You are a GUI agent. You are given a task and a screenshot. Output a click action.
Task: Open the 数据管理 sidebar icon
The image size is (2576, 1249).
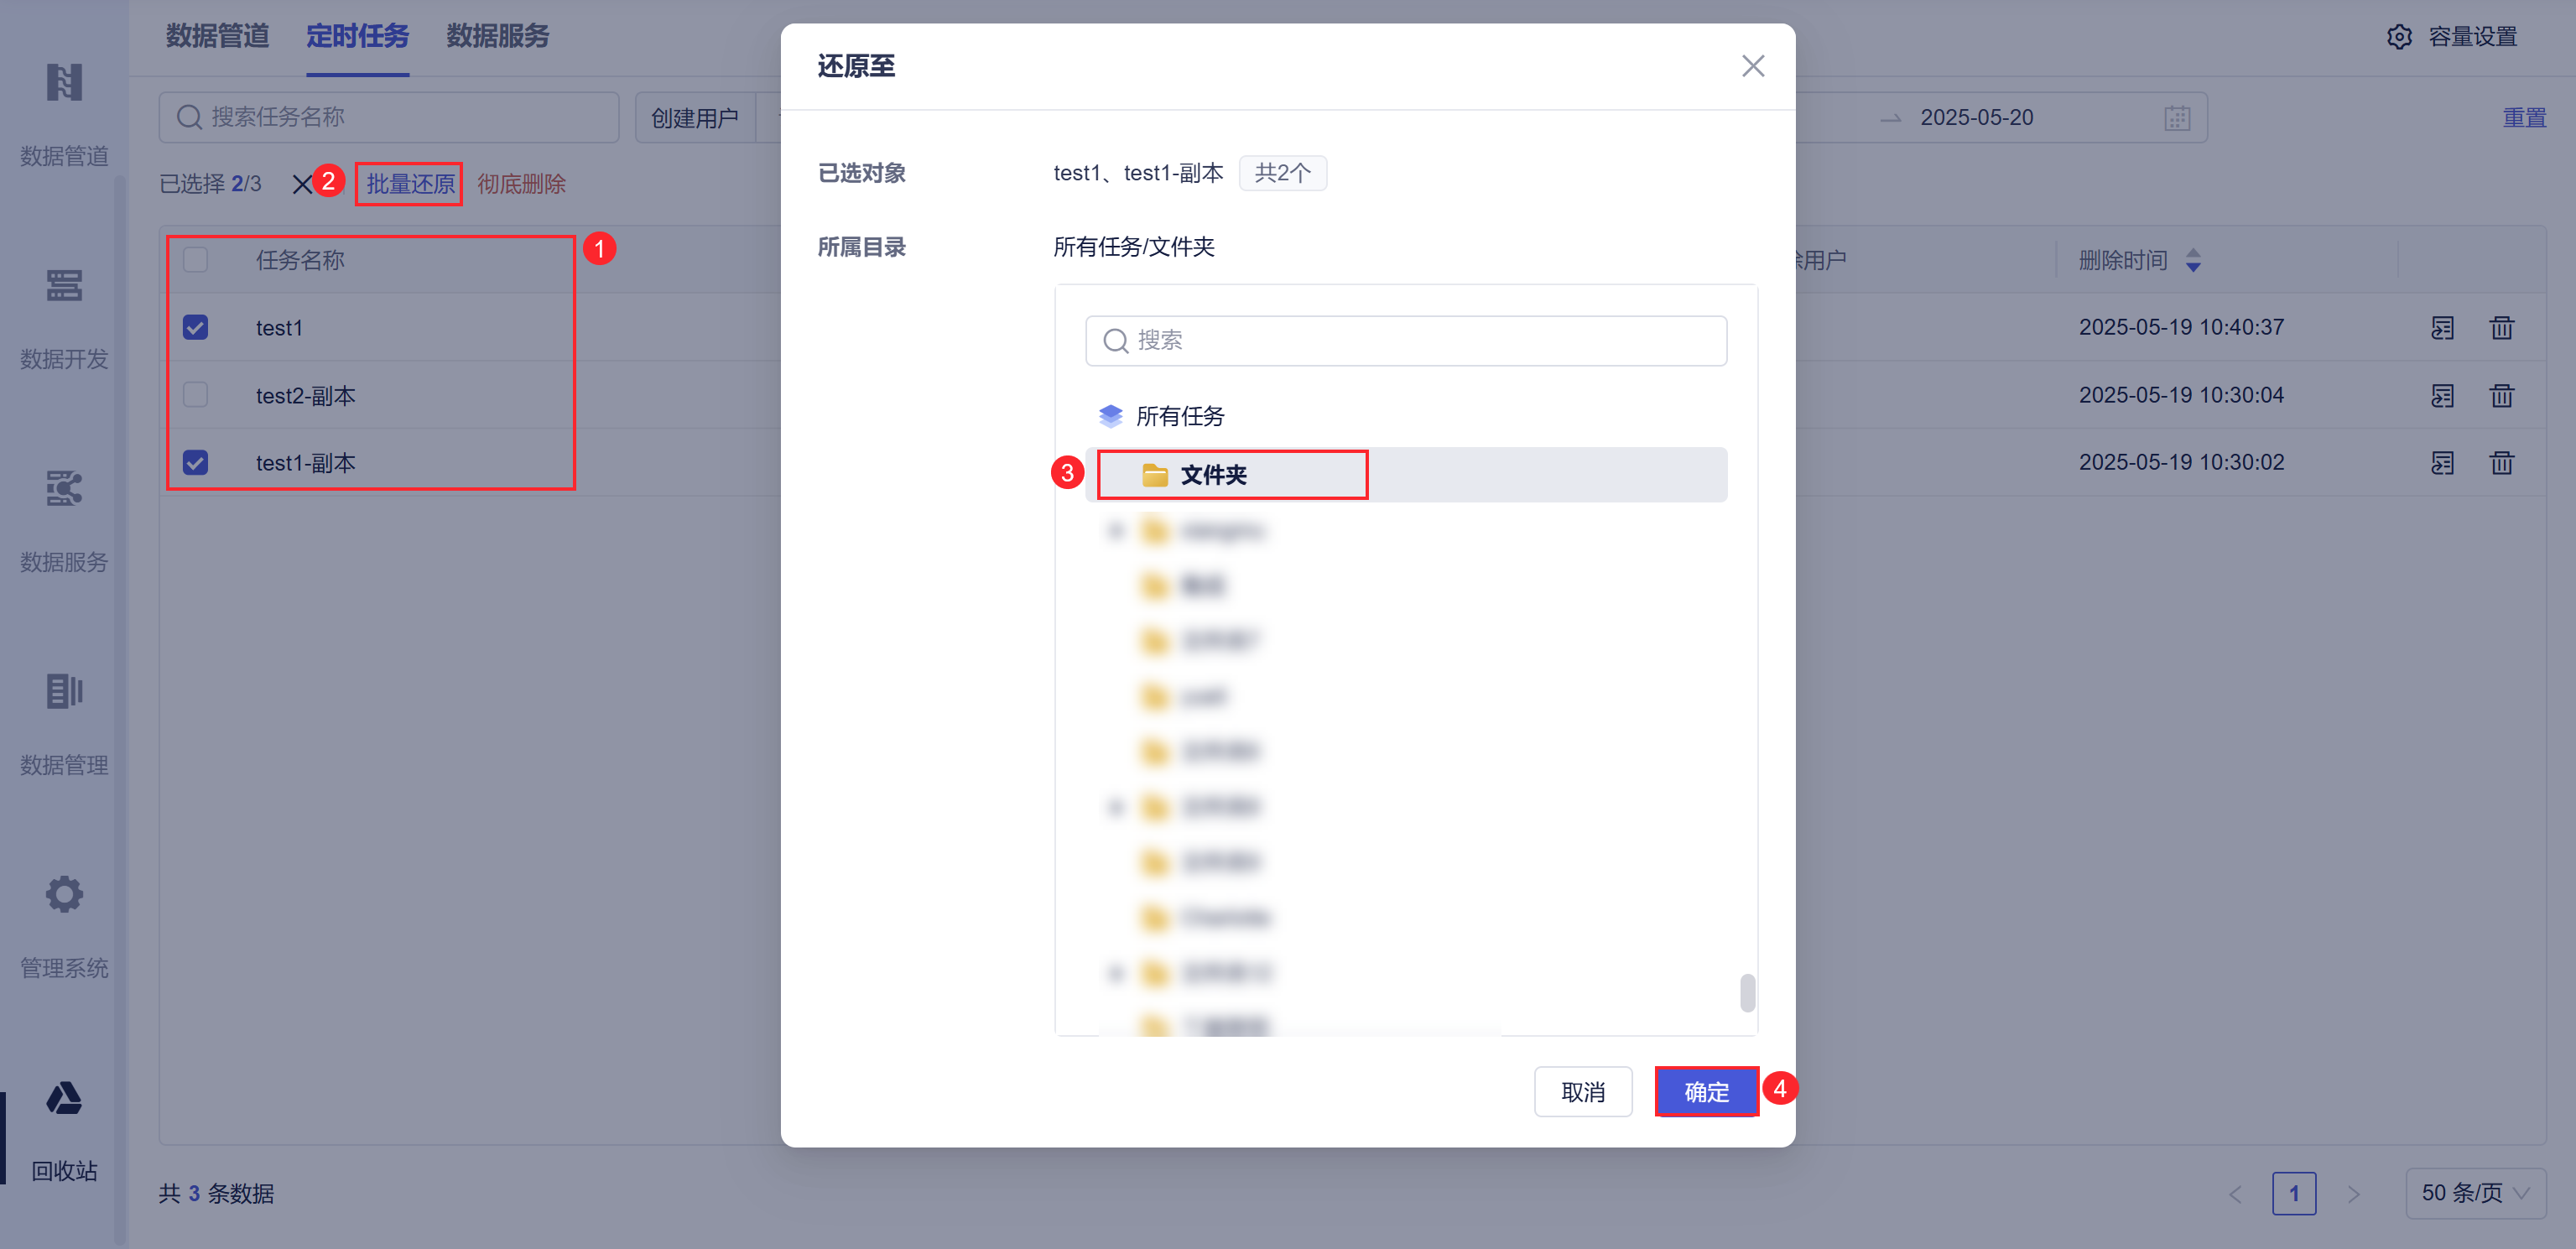pos(64,691)
